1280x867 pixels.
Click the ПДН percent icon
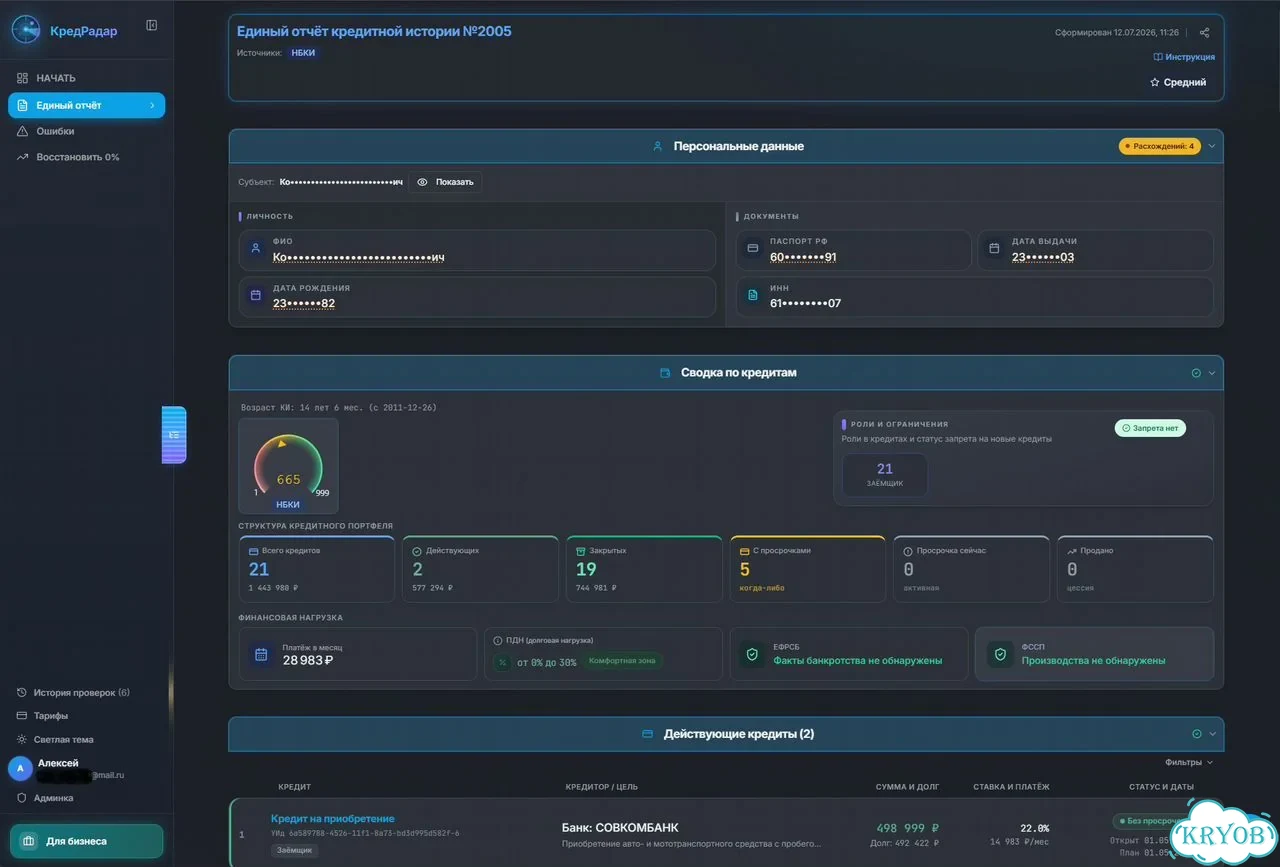click(x=502, y=662)
